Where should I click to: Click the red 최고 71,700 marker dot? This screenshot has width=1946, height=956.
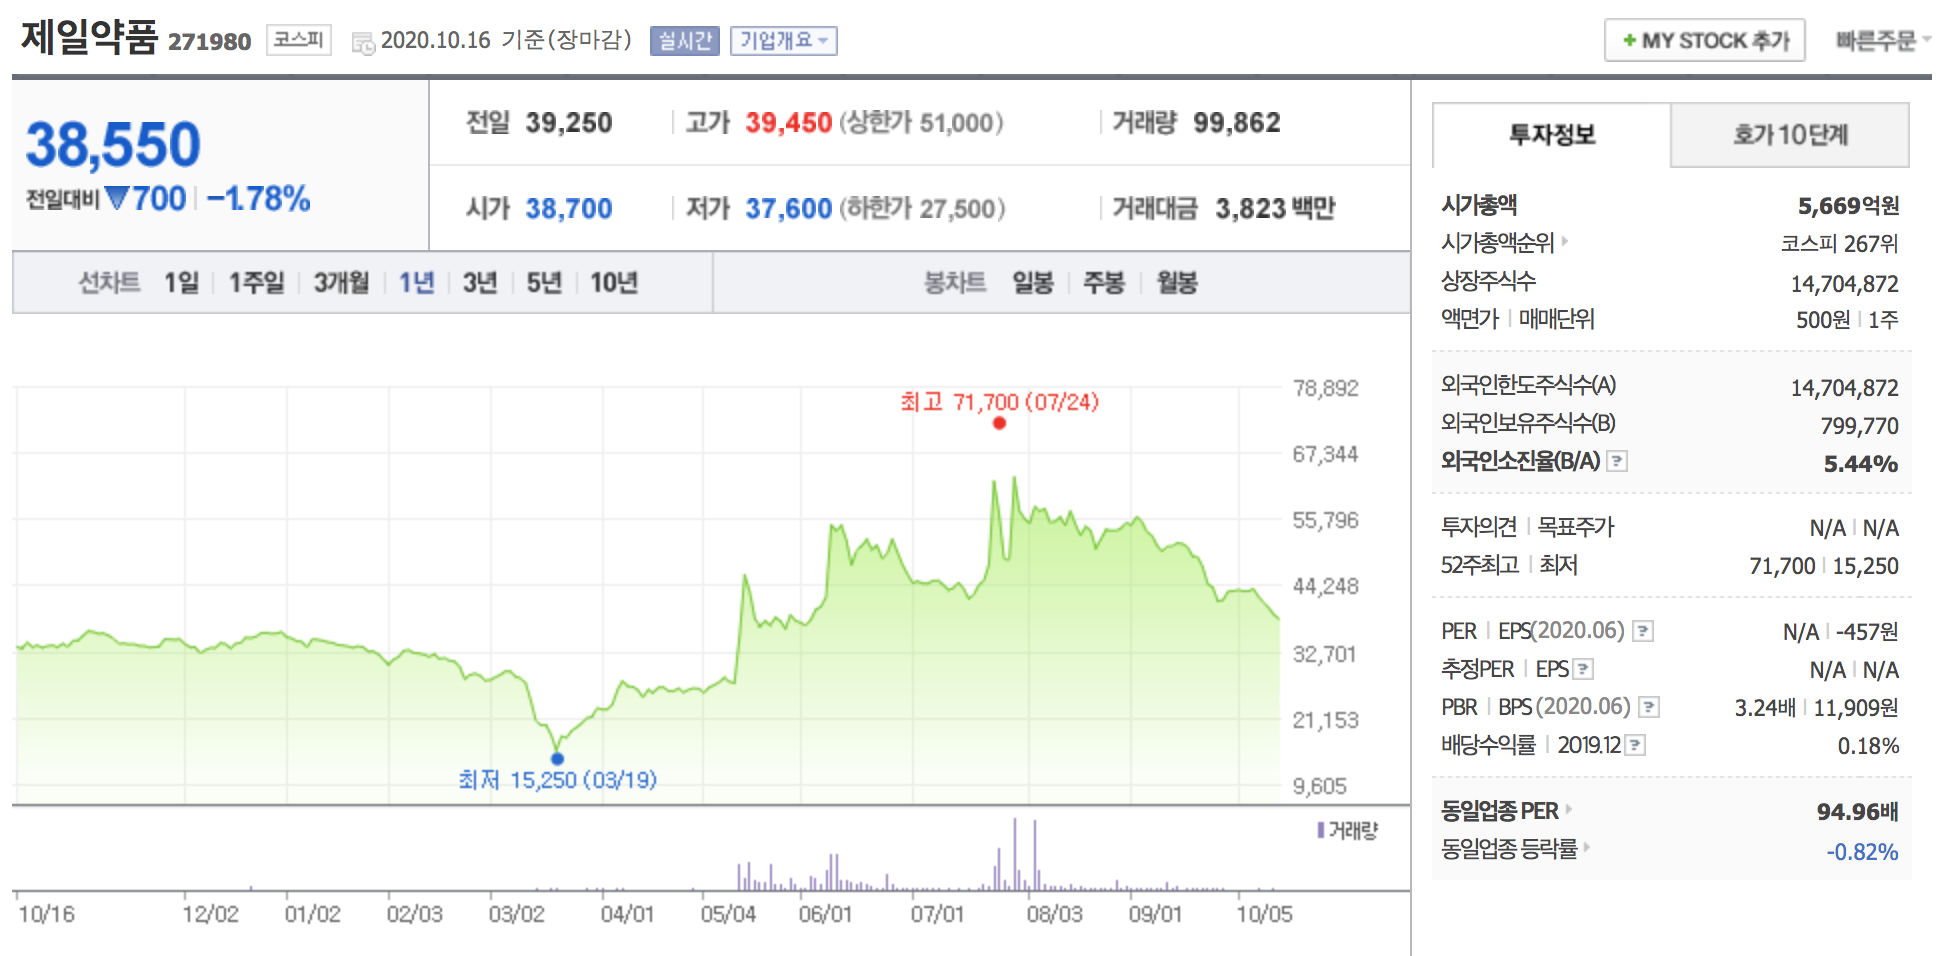(999, 423)
